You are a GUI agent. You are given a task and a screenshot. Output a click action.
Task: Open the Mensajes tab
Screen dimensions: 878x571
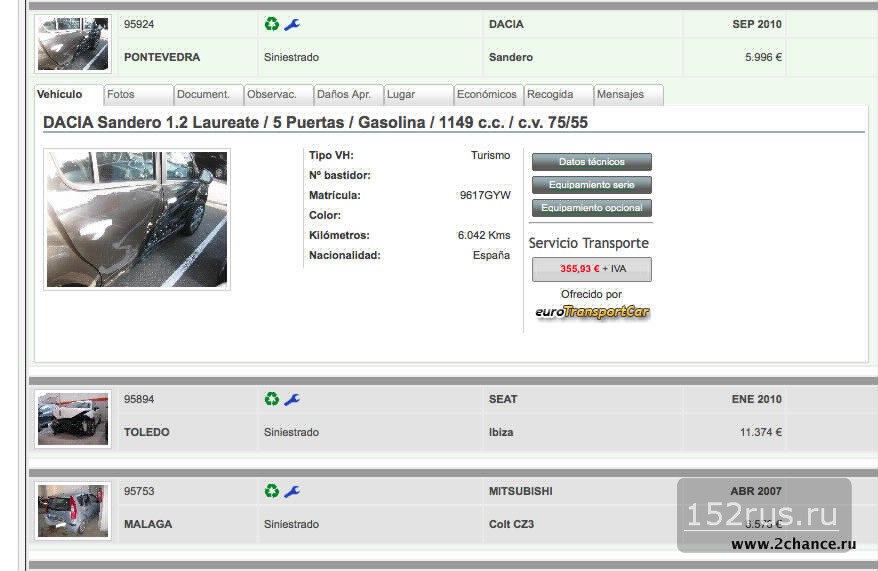627,95
